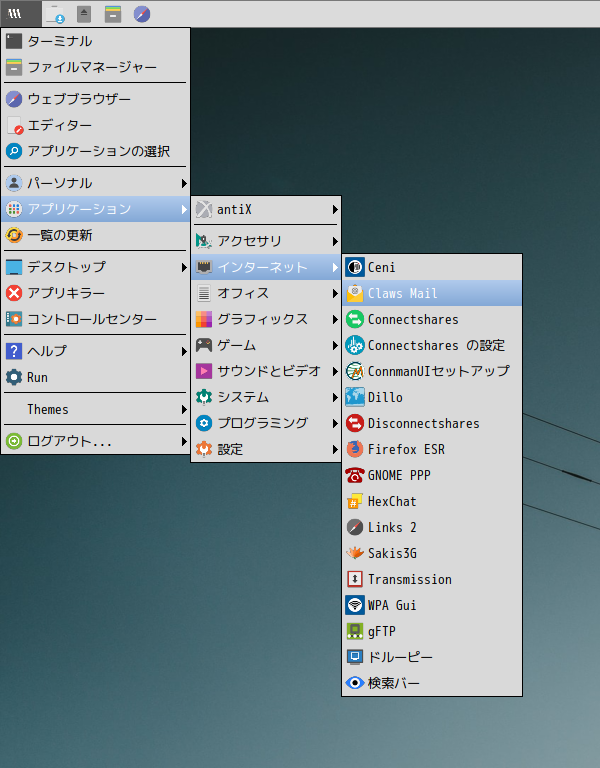This screenshot has width=600, height=768.
Task: Click the Run gear icon
Action: click(14, 377)
